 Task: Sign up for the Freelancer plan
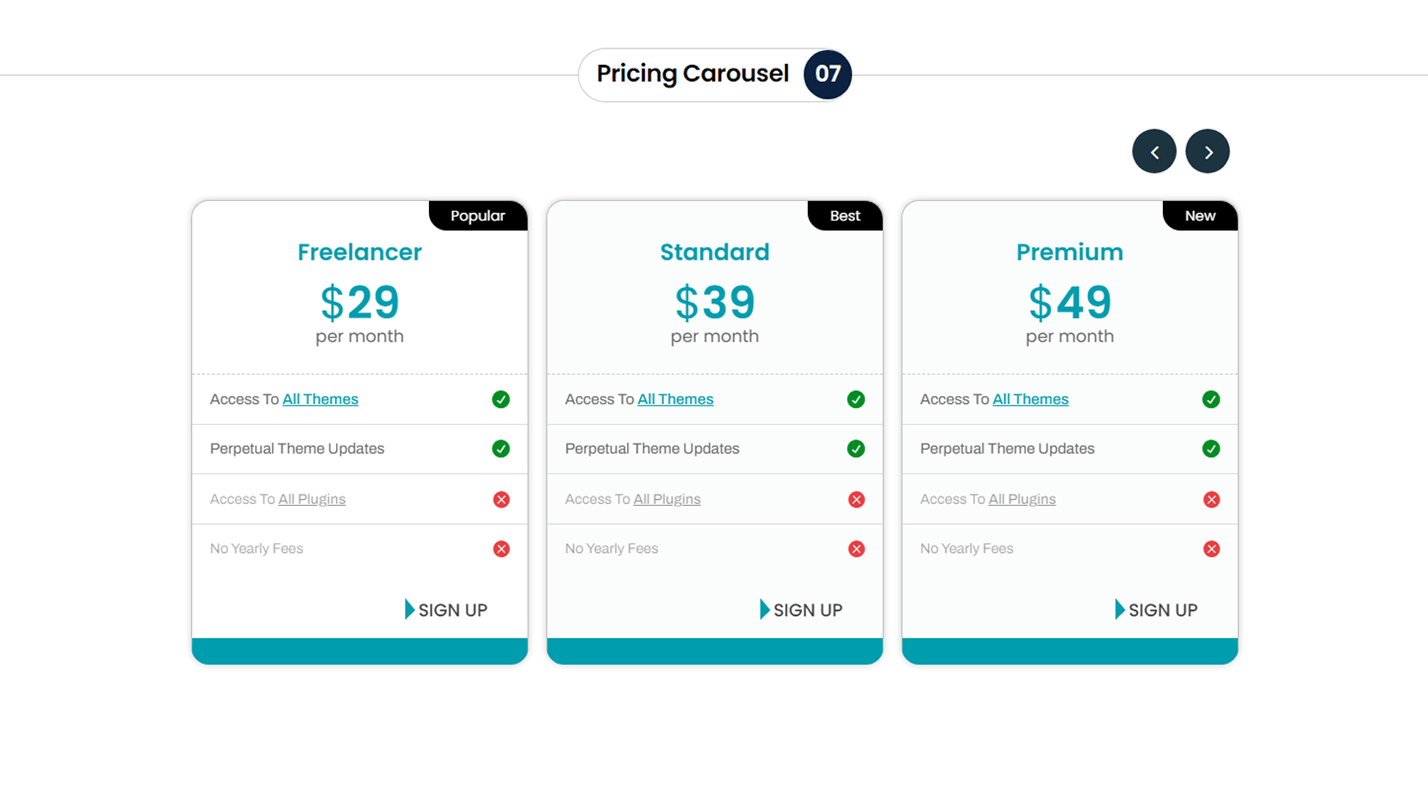[x=446, y=610]
